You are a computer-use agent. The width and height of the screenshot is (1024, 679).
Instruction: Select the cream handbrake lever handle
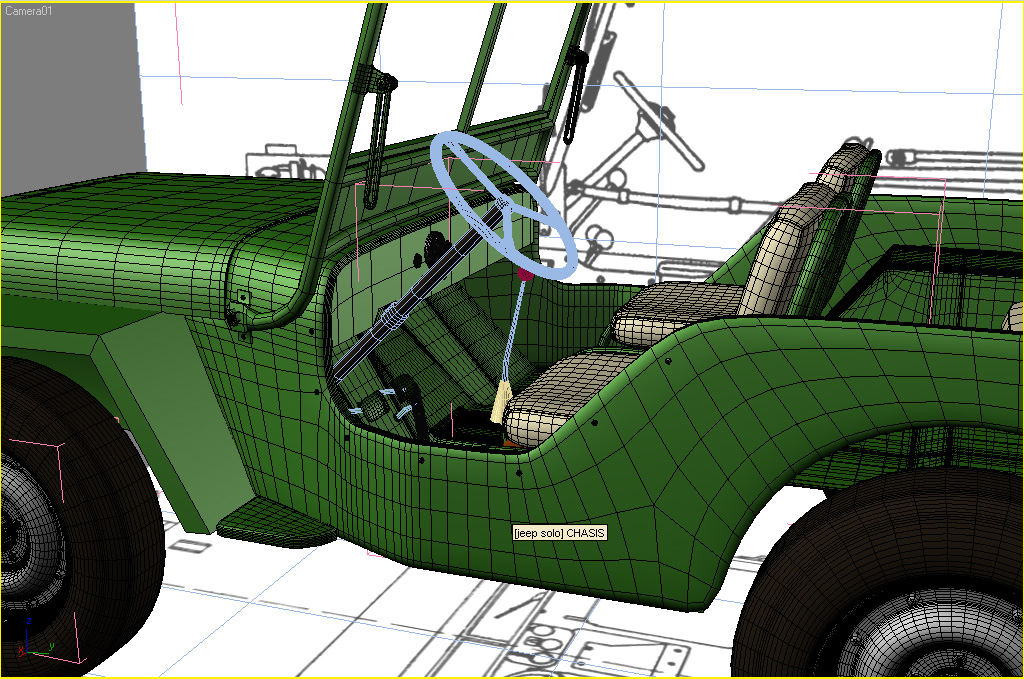[500, 403]
